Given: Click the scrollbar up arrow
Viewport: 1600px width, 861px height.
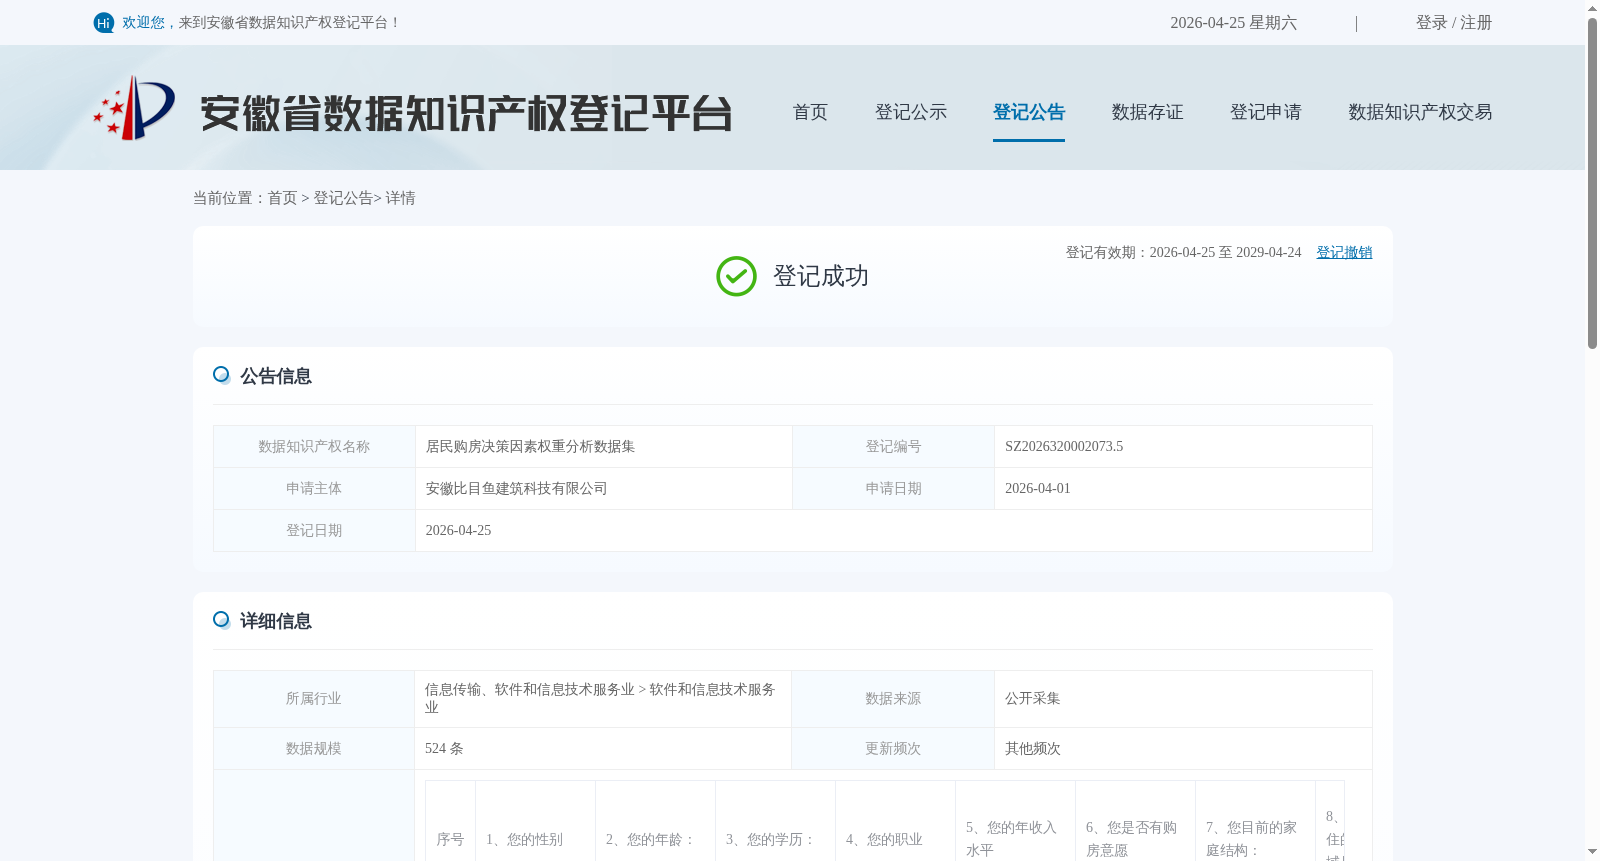Looking at the screenshot, I should (x=1592, y=8).
